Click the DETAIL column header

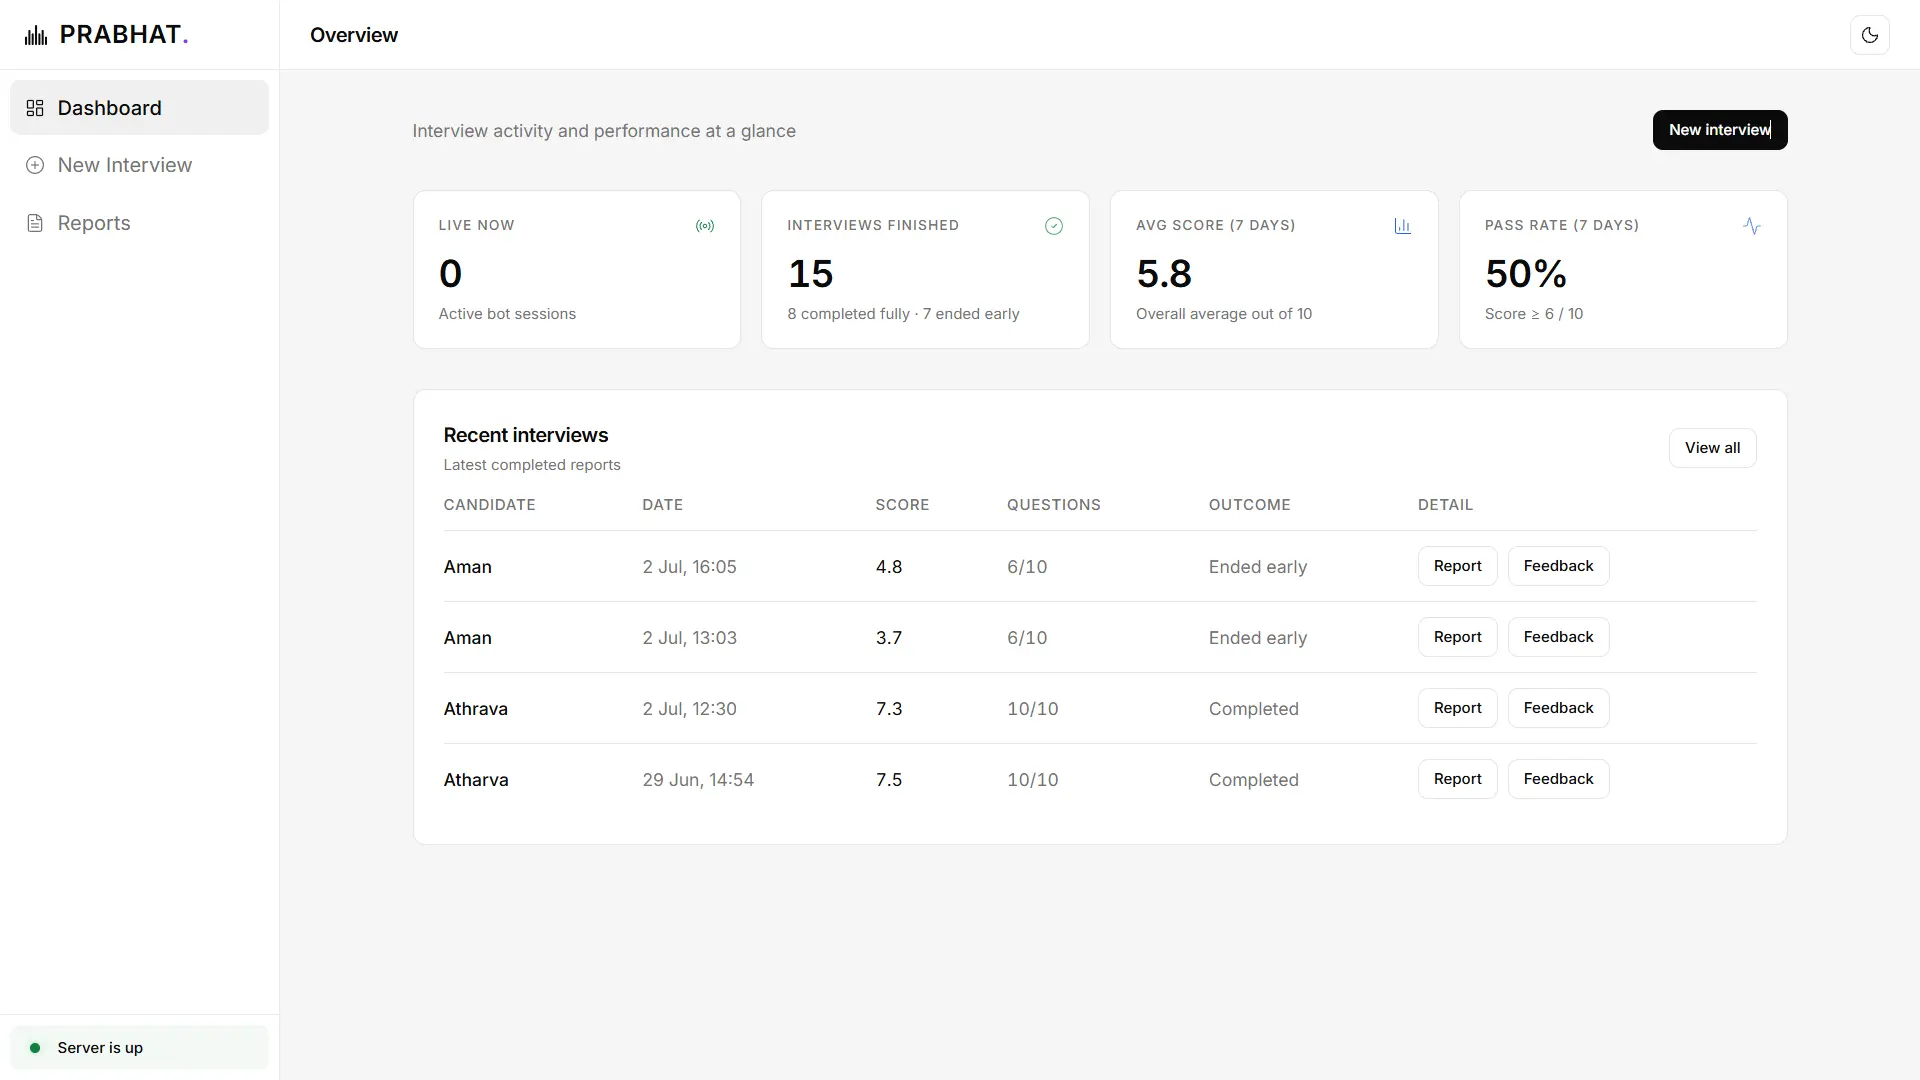tap(1445, 505)
